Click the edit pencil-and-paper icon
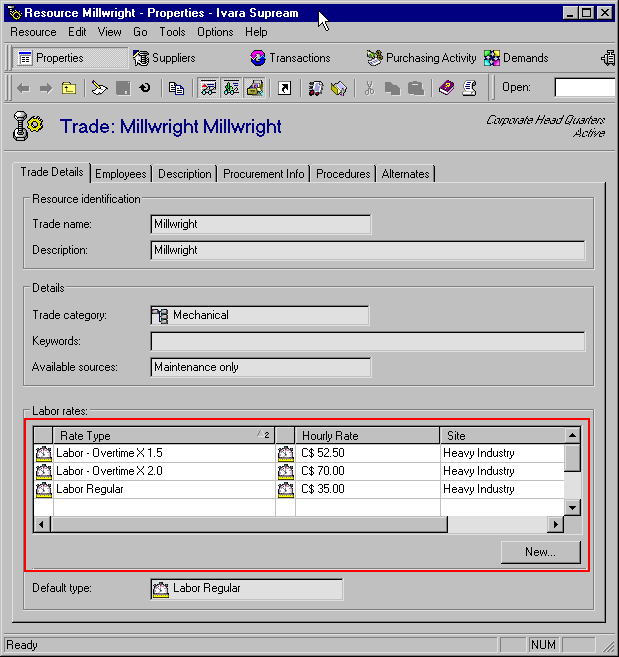 point(99,88)
